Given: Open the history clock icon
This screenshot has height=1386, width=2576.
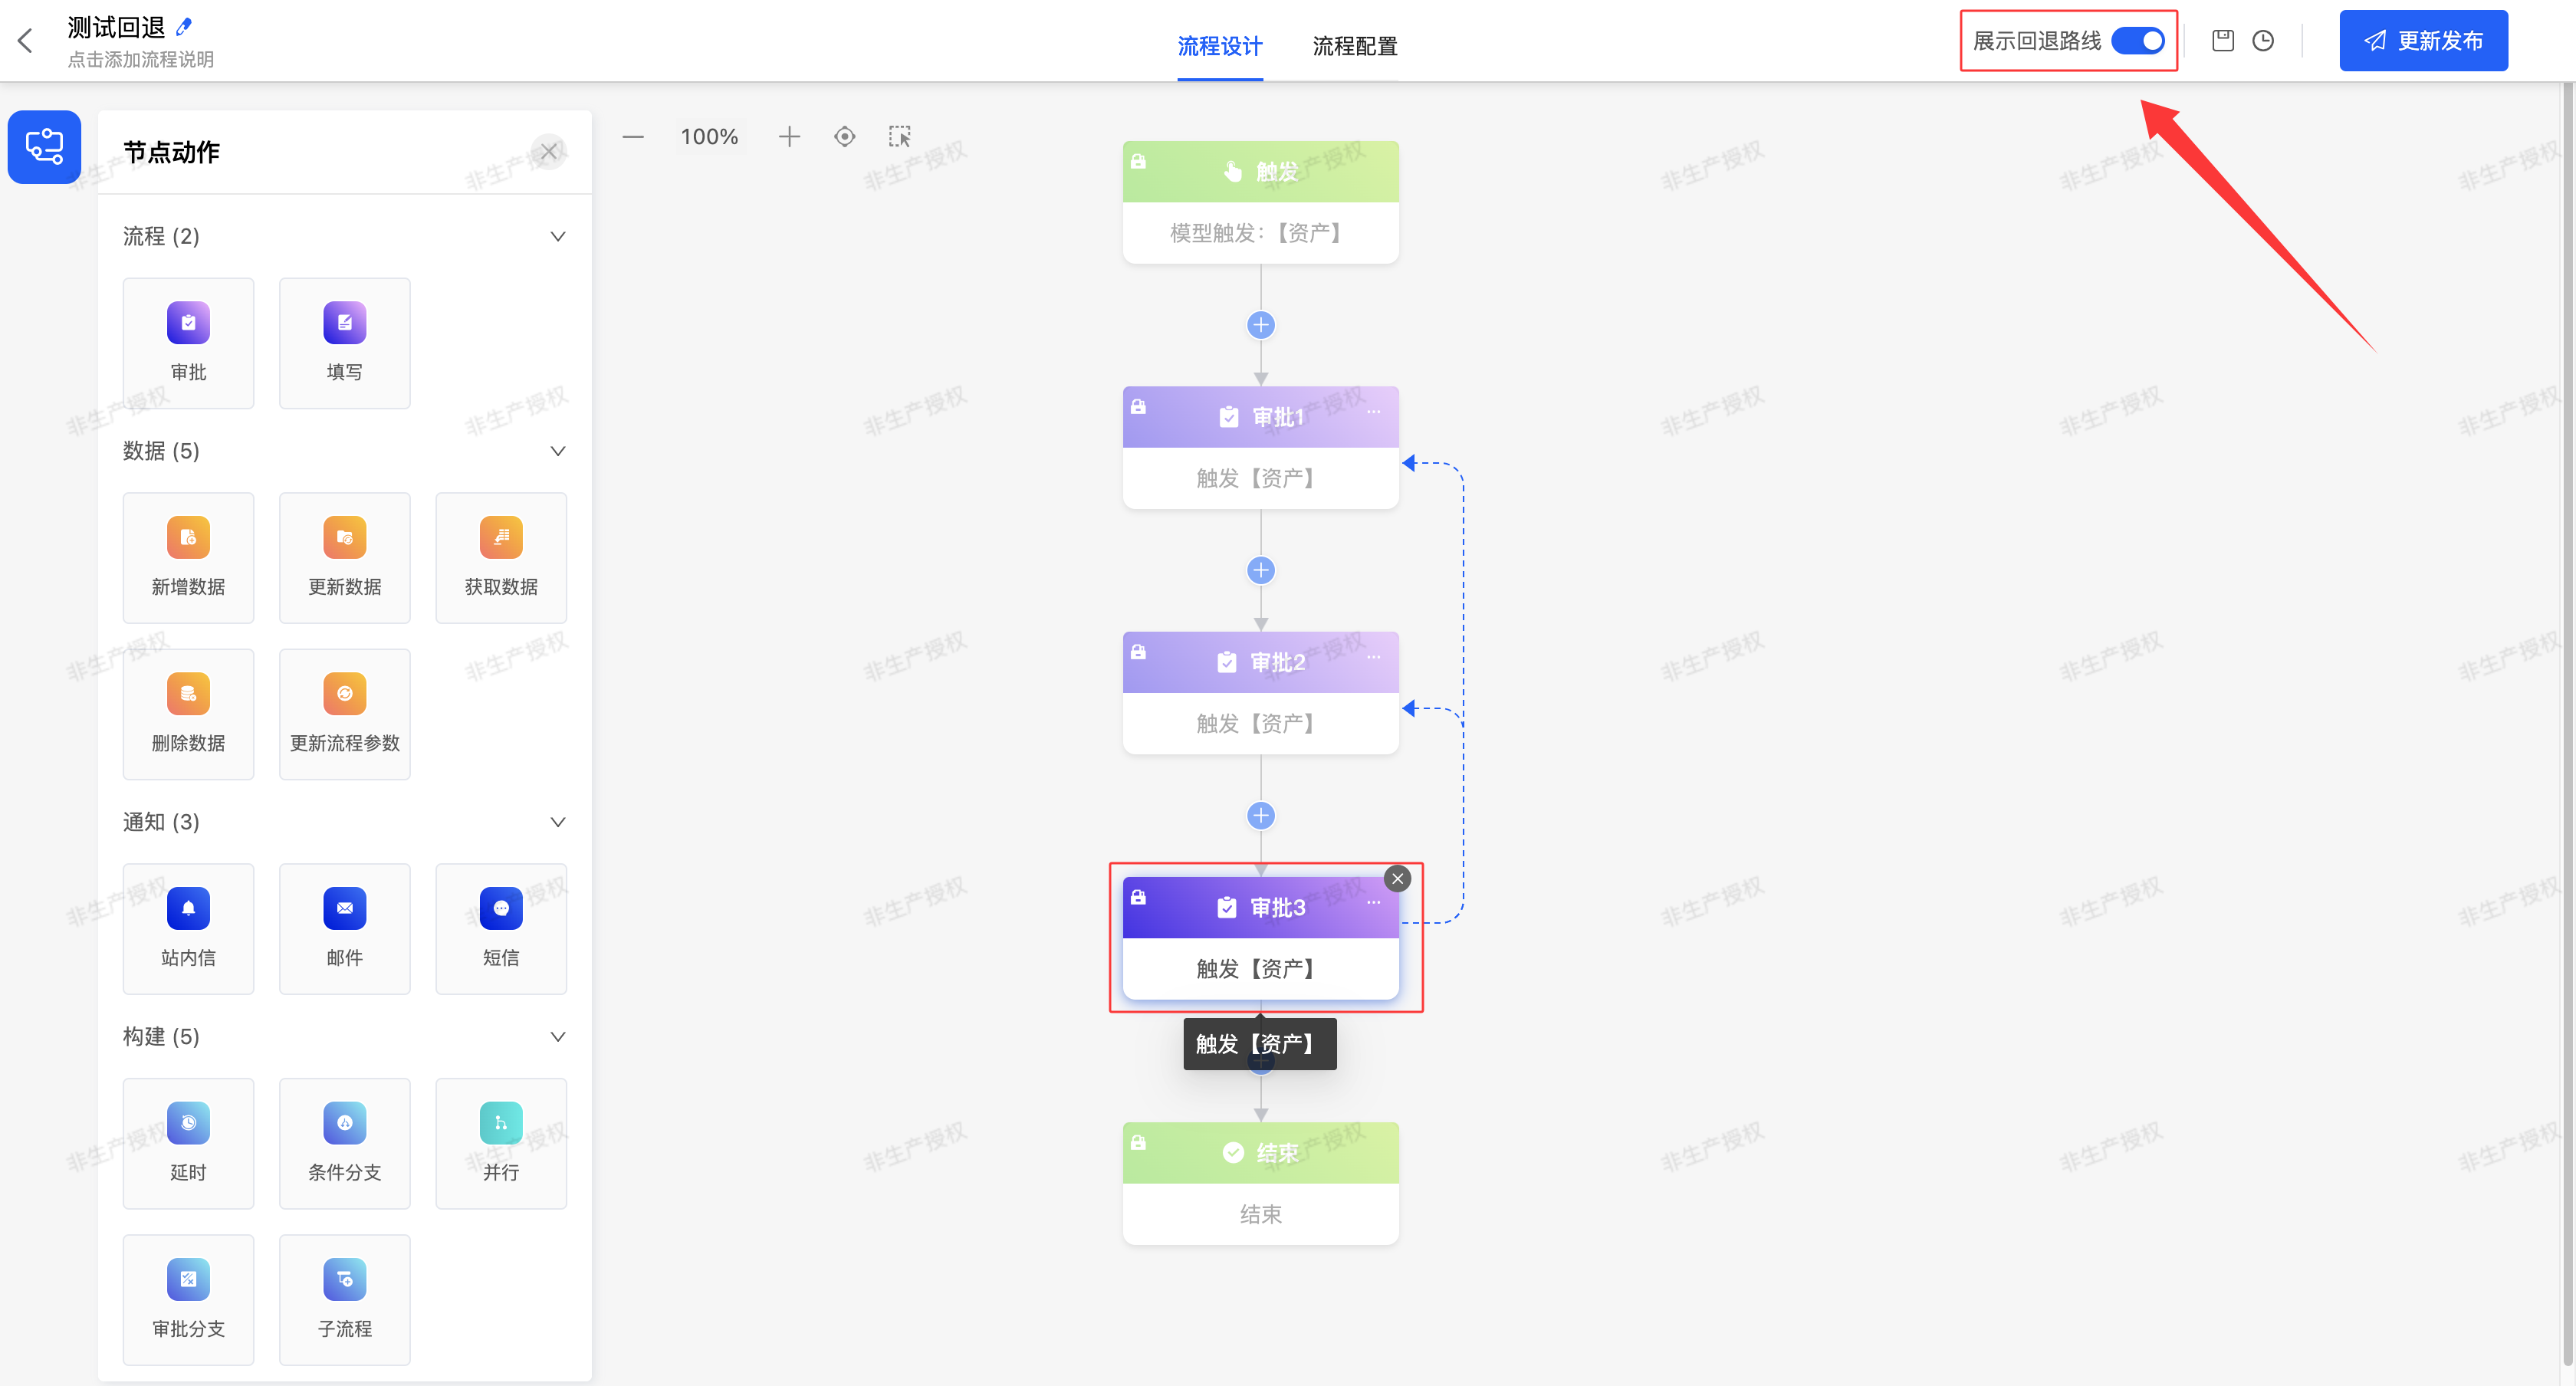Looking at the screenshot, I should click(x=2263, y=41).
